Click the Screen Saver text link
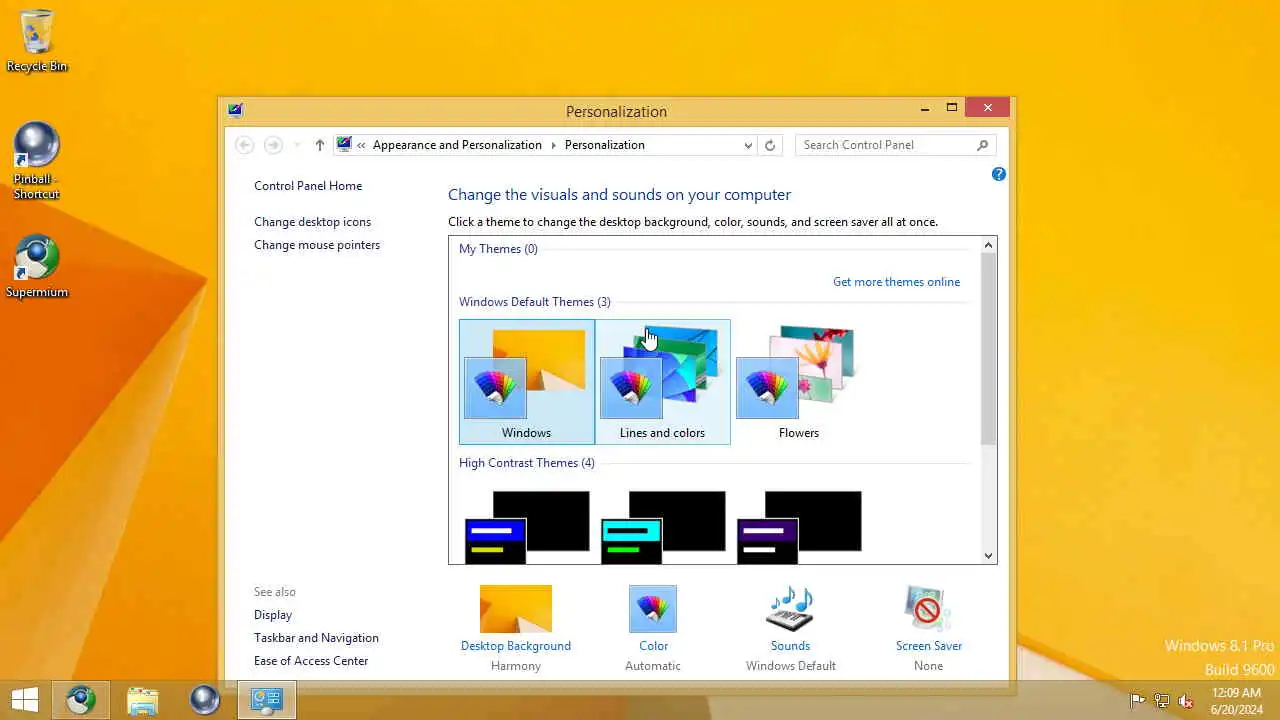 (x=929, y=646)
